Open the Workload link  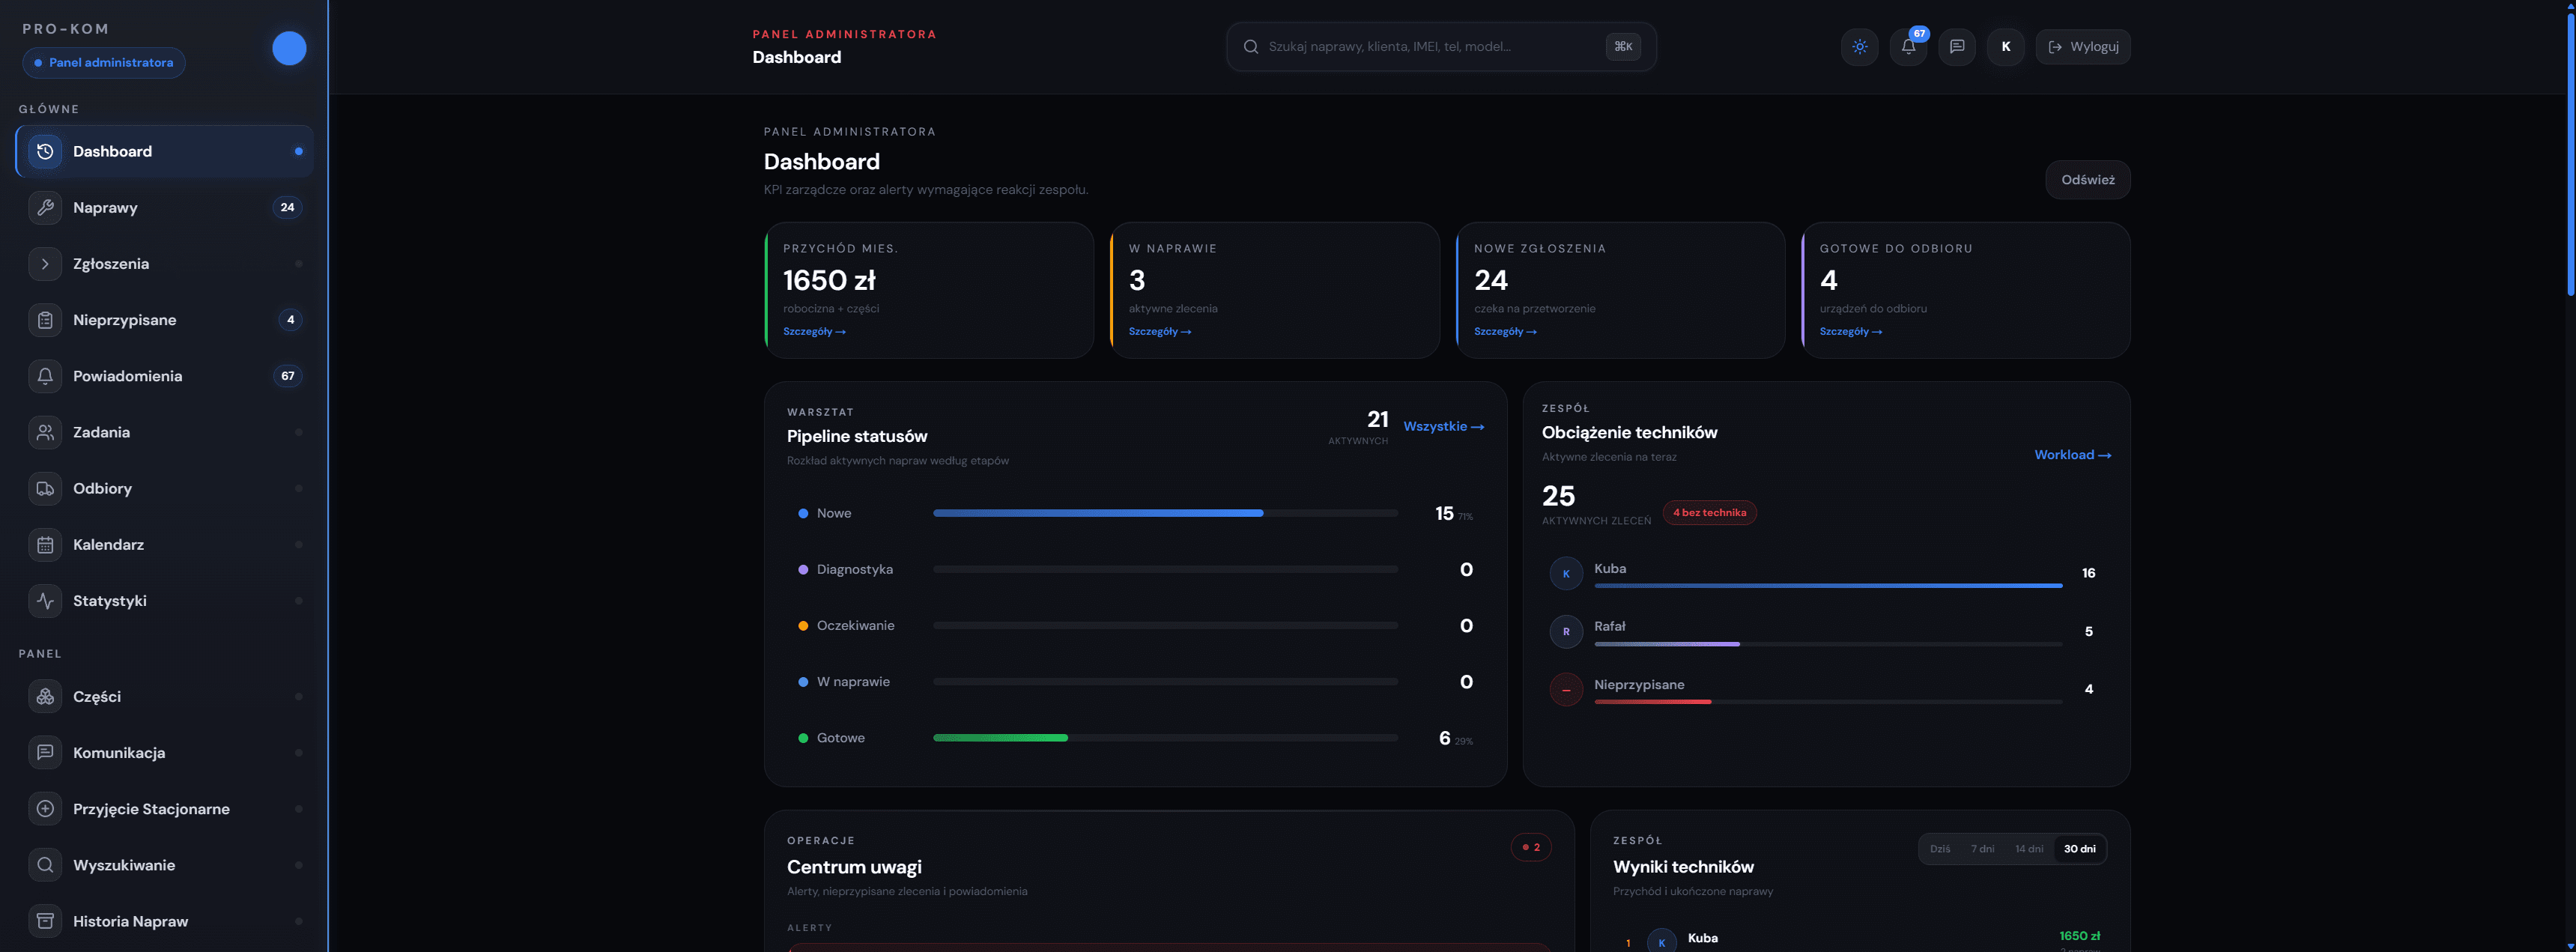[2072, 454]
